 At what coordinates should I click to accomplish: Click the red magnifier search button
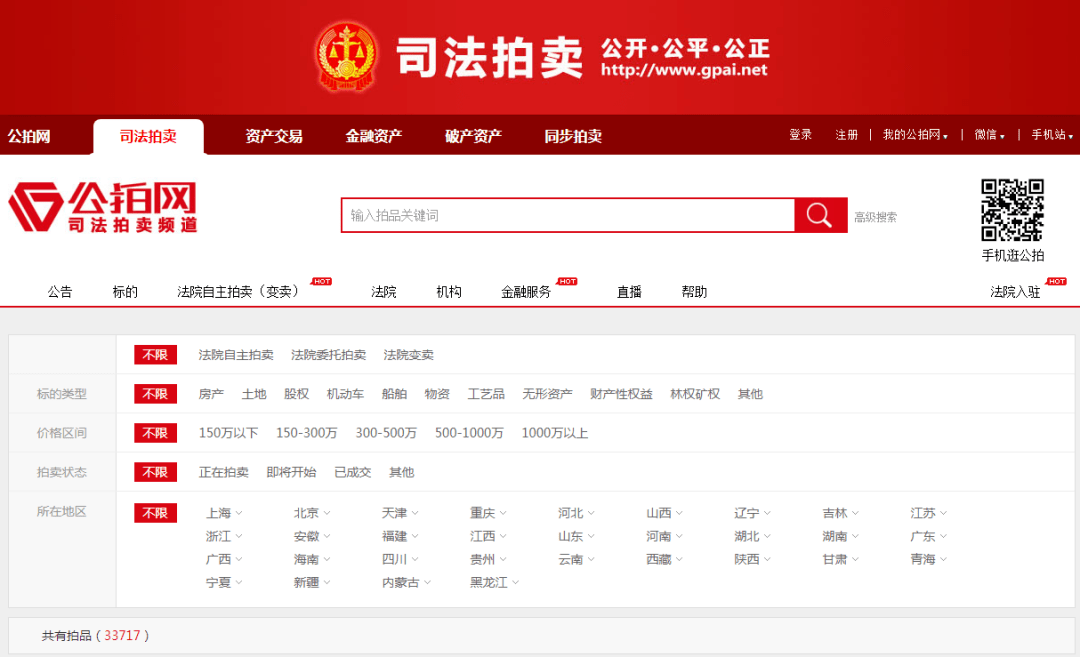tap(820, 215)
